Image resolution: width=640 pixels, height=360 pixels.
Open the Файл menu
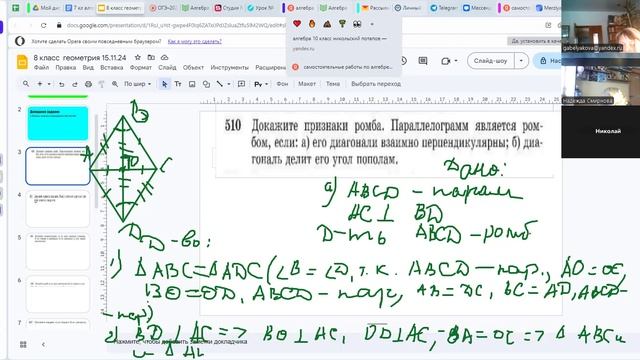(41, 67)
